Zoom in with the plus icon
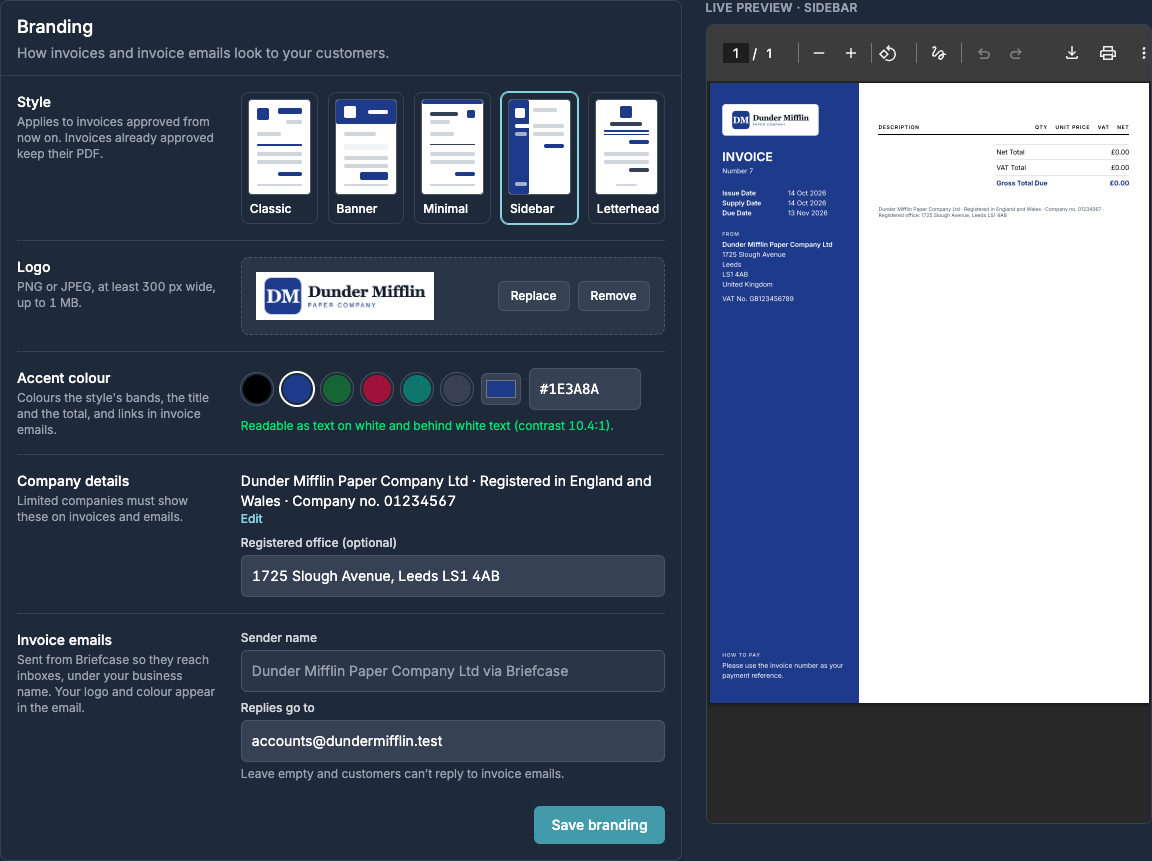The image size is (1152, 861). pos(851,53)
